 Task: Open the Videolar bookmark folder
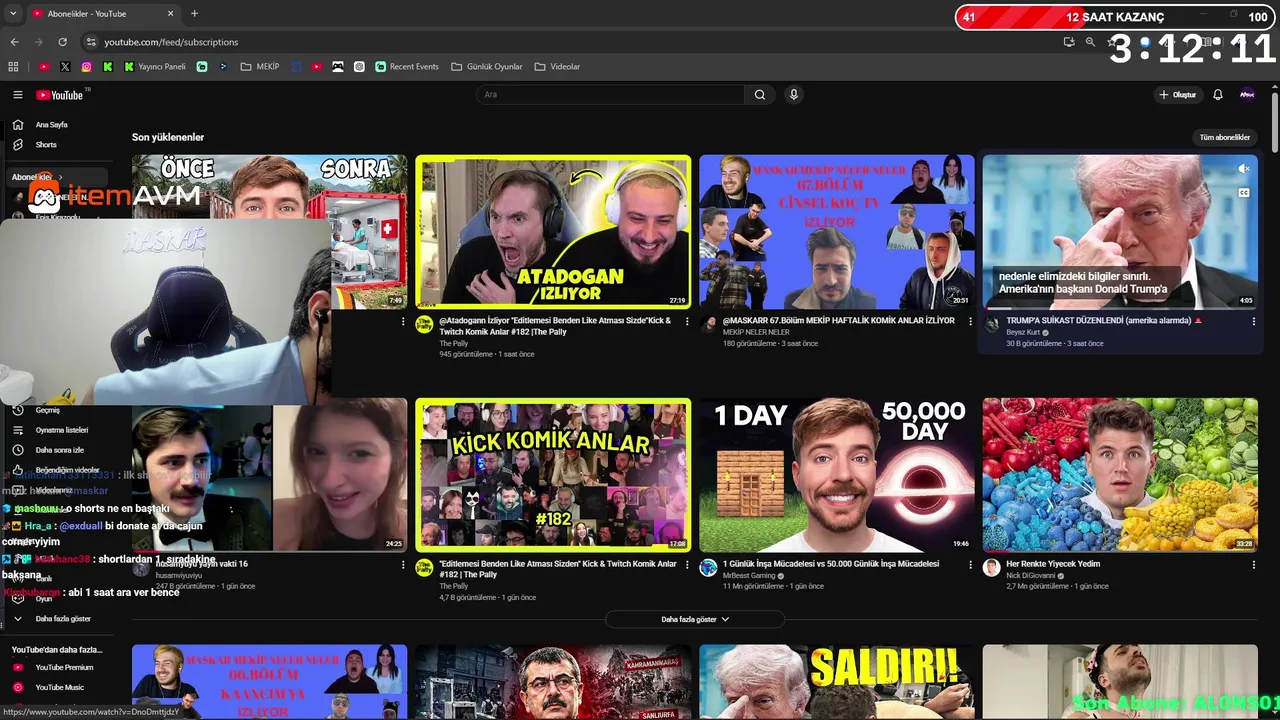tap(557, 67)
